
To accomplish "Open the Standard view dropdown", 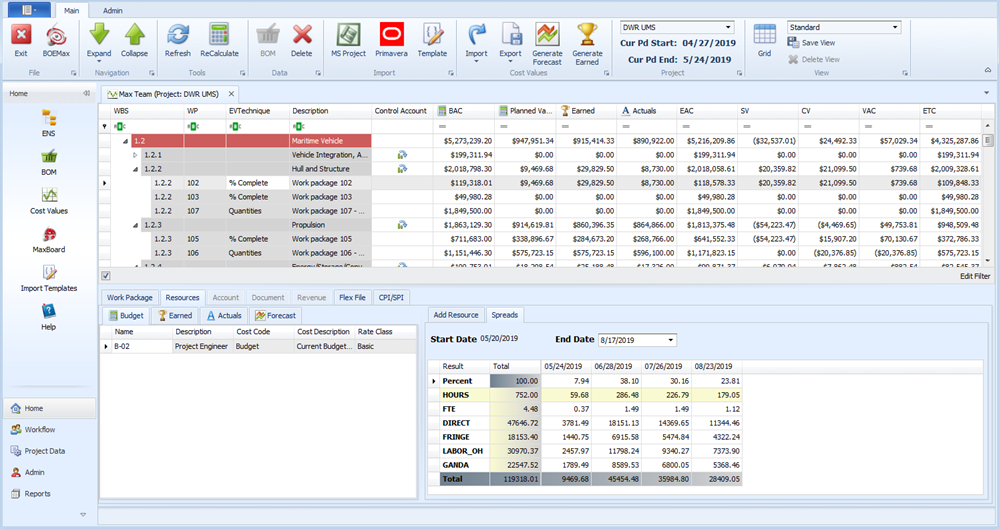I will pos(894,27).
